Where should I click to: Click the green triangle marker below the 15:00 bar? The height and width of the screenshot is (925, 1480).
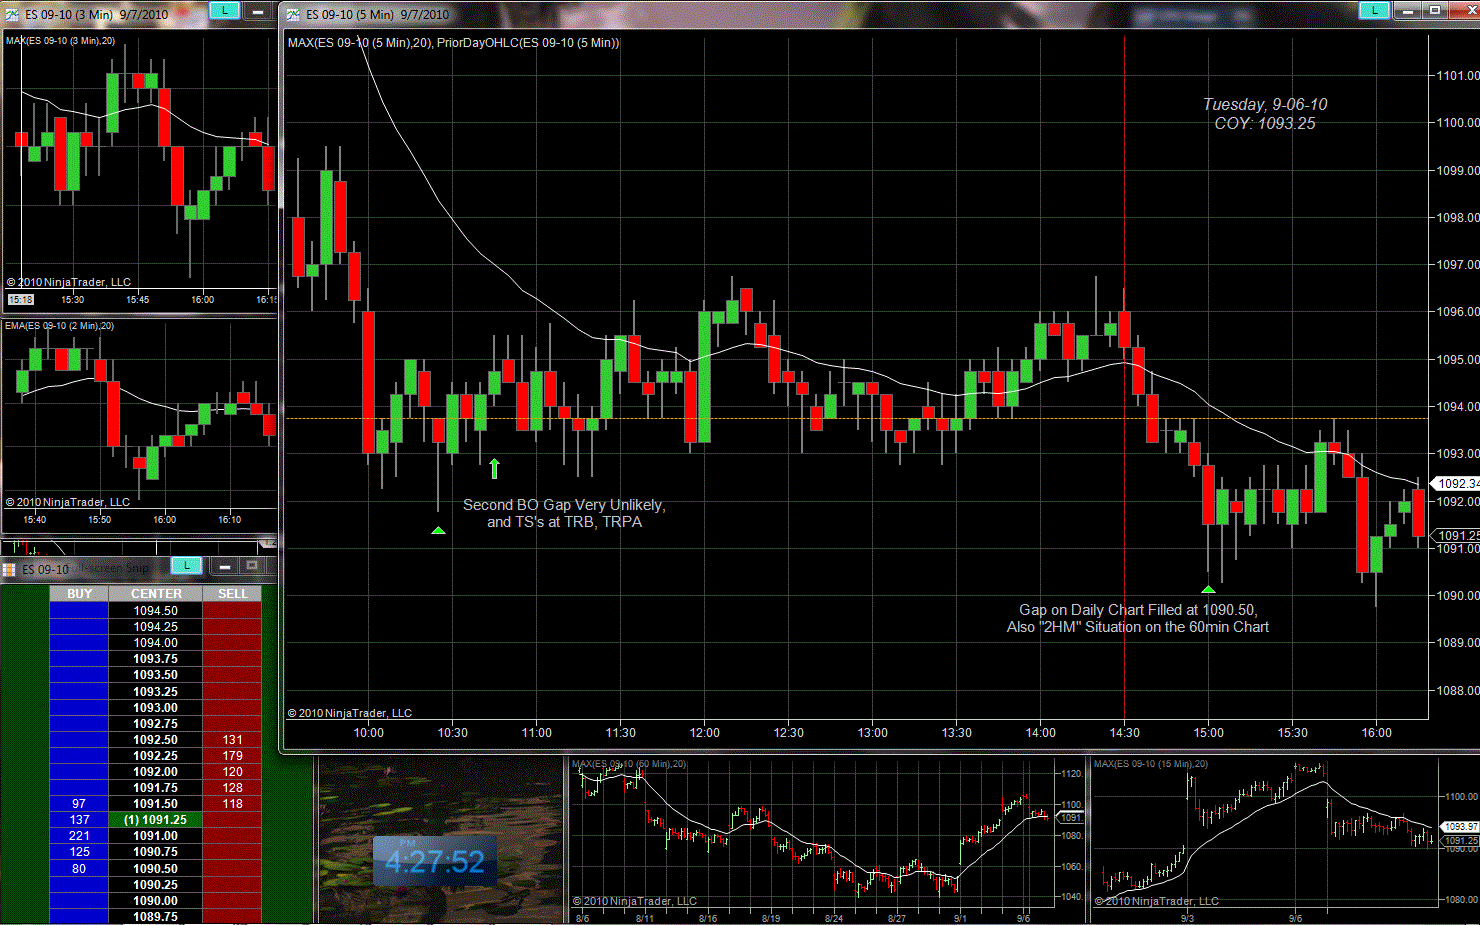[1208, 589]
